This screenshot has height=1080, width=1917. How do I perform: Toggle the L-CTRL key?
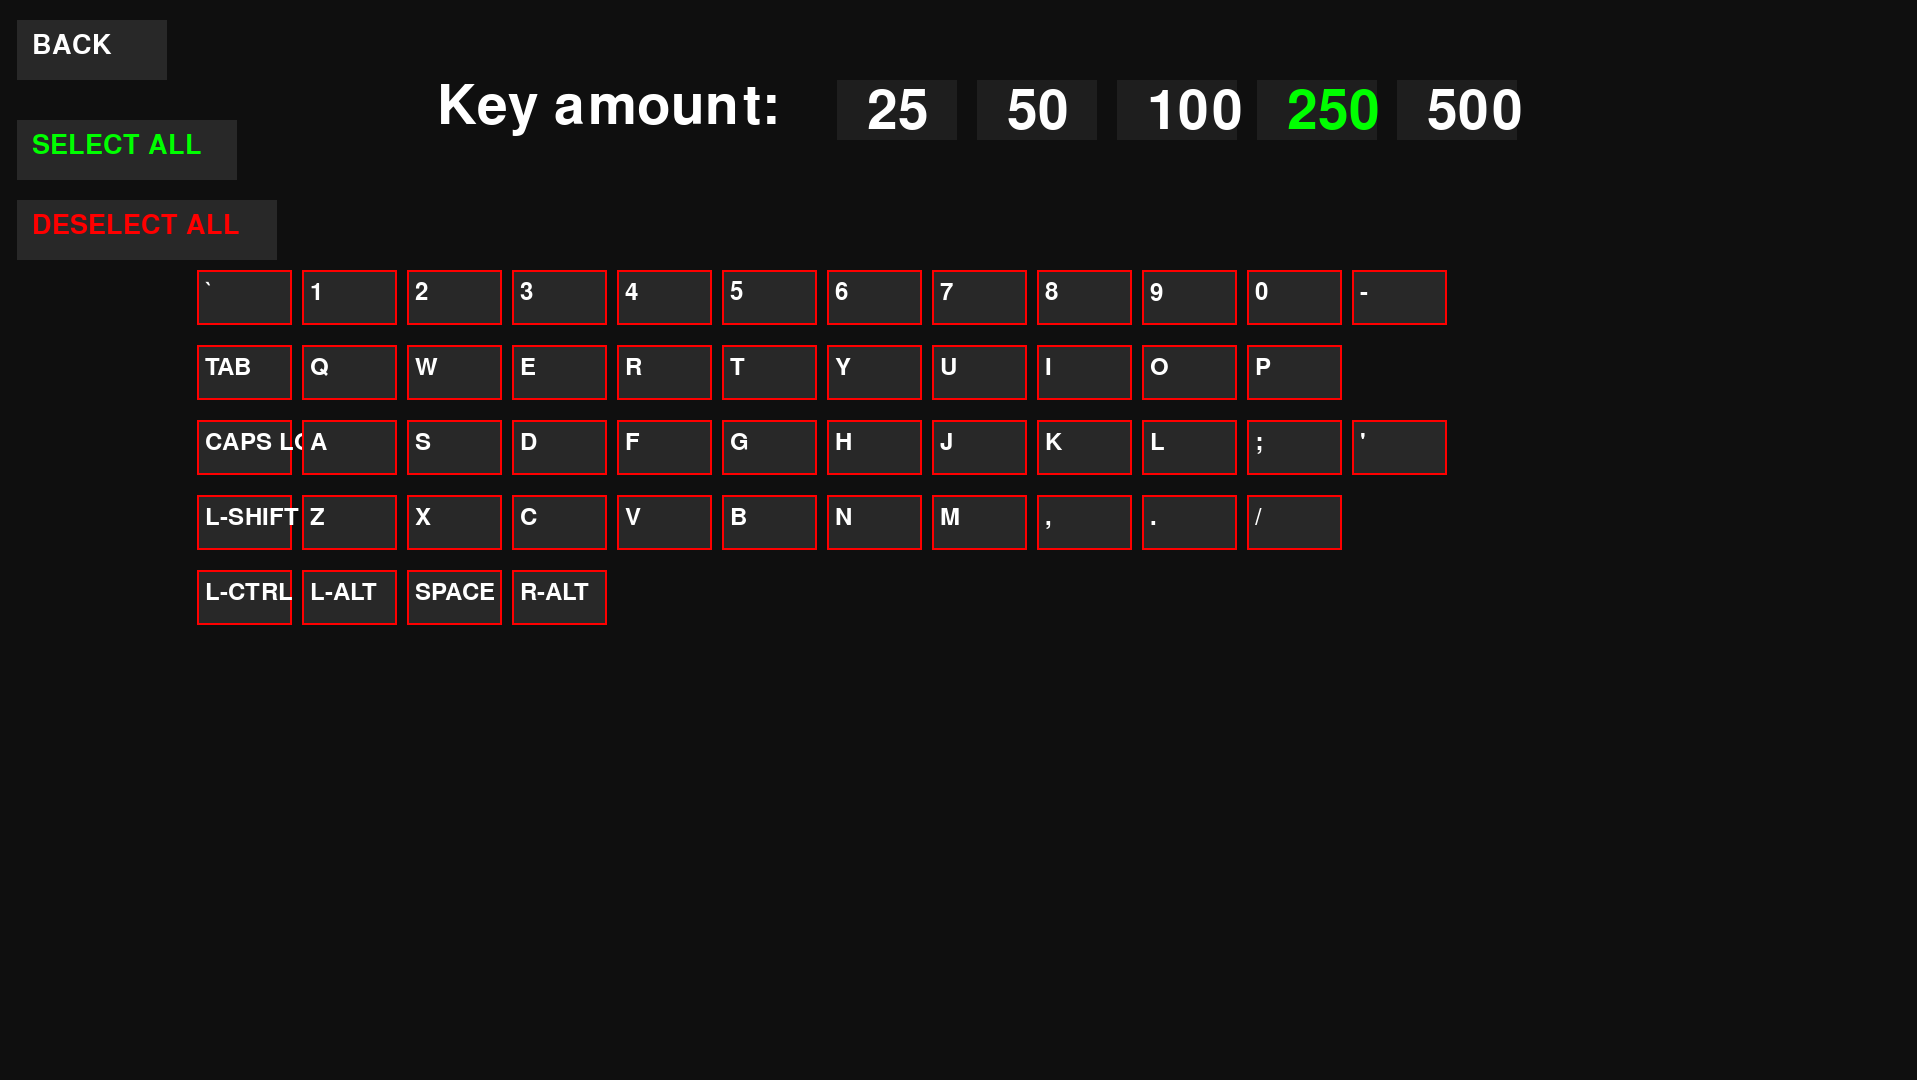[x=244, y=597]
